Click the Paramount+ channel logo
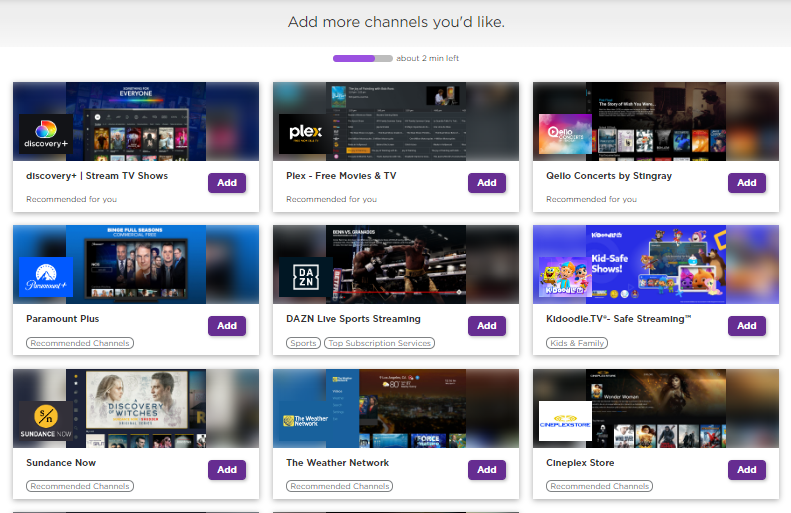Image resolution: width=791 pixels, height=513 pixels. 46,277
